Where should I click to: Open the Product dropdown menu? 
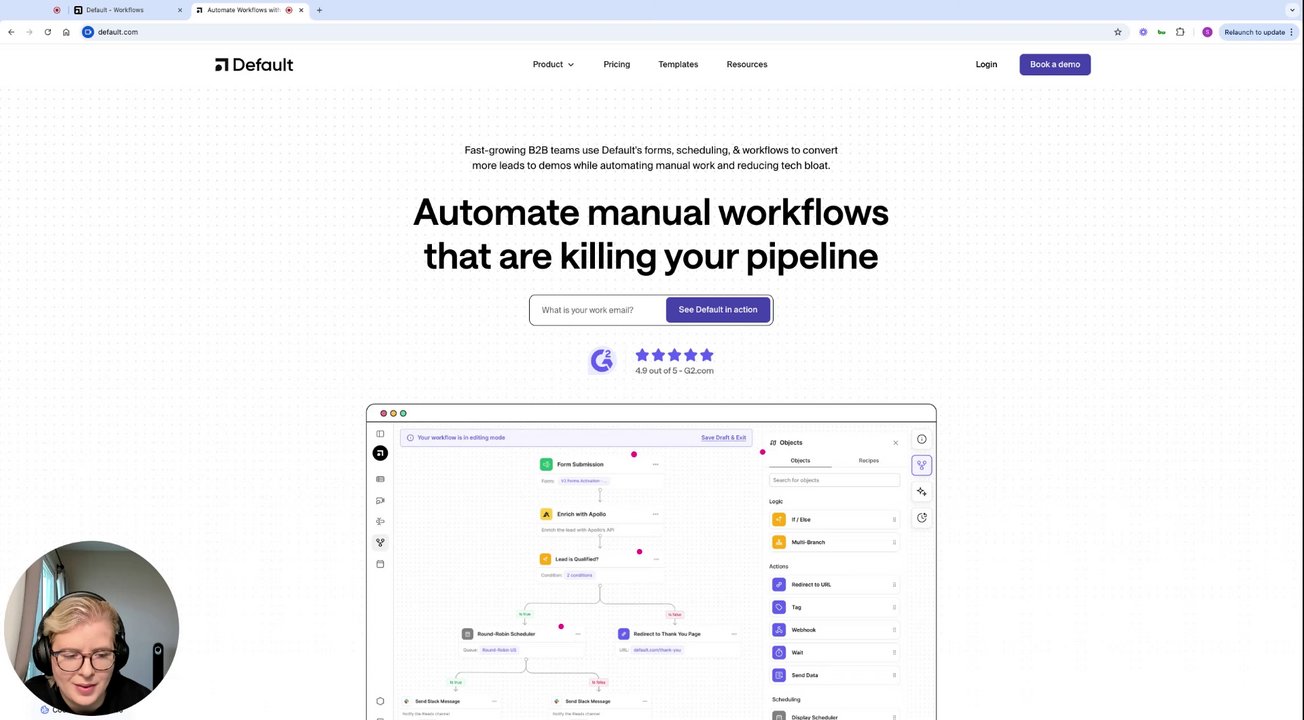click(x=553, y=64)
